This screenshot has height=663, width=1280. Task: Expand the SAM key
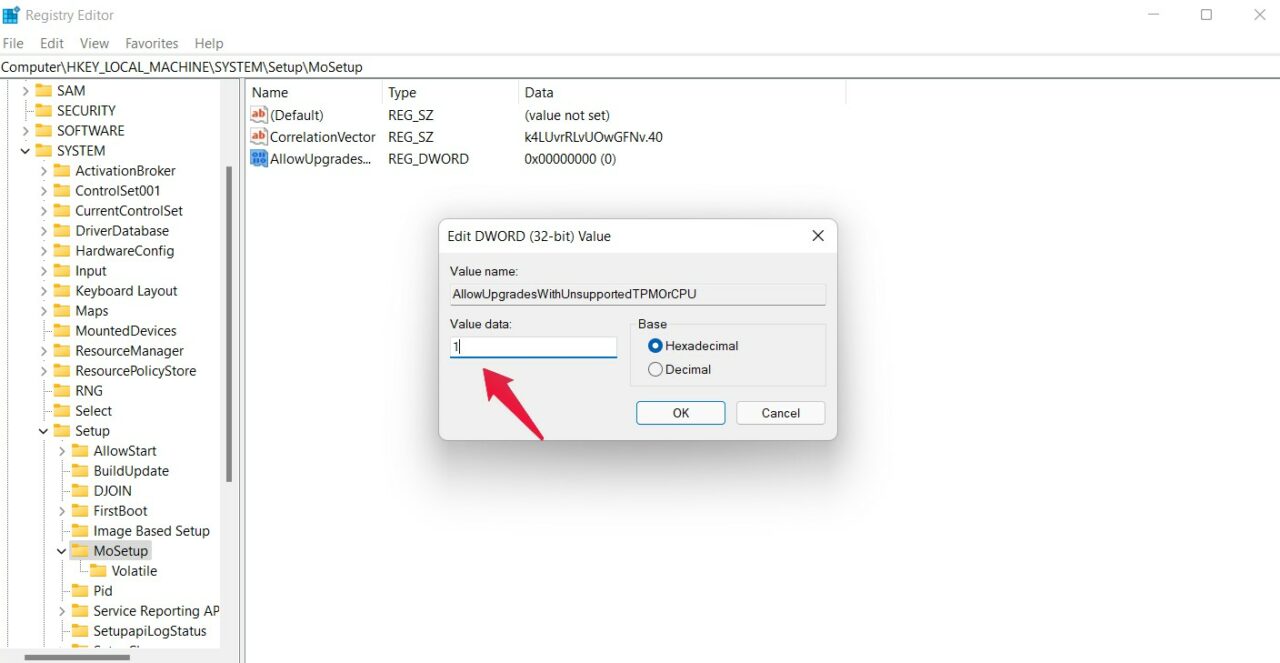coord(25,90)
